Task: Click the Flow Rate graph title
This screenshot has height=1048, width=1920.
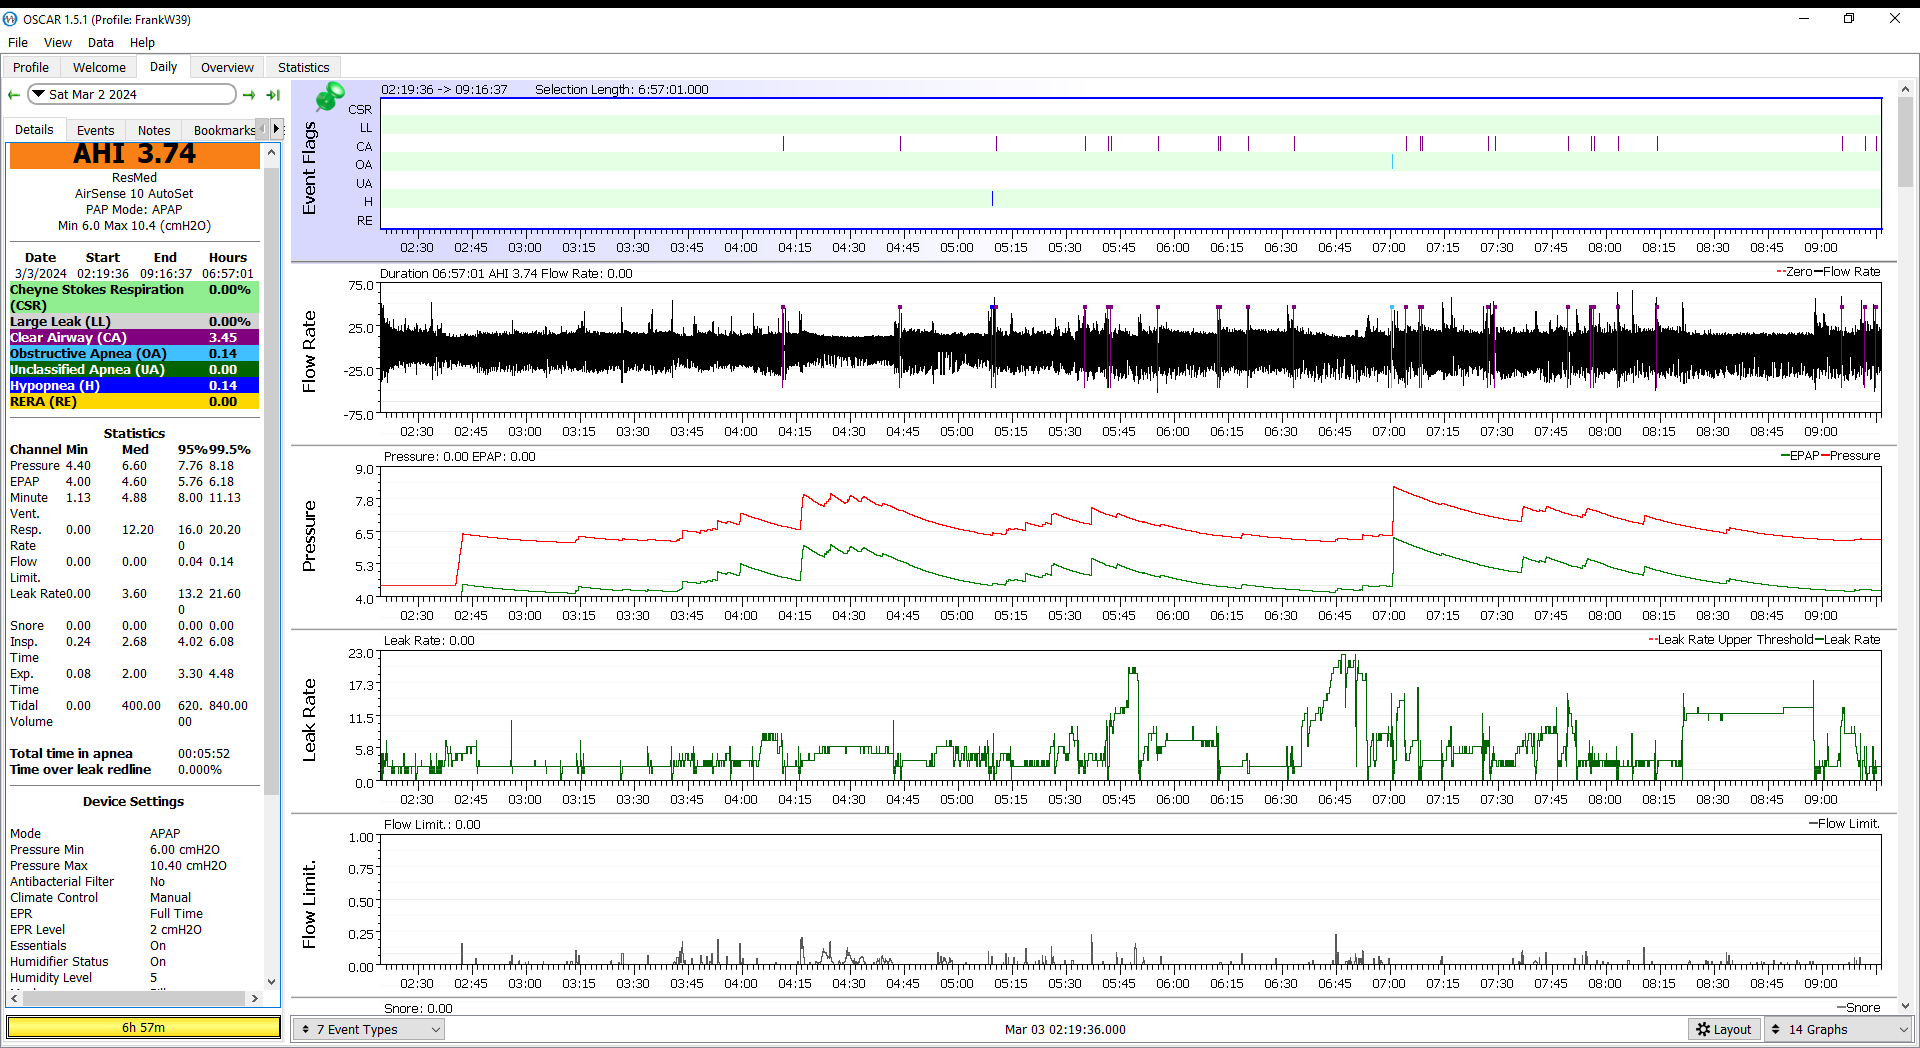Action: 309,351
